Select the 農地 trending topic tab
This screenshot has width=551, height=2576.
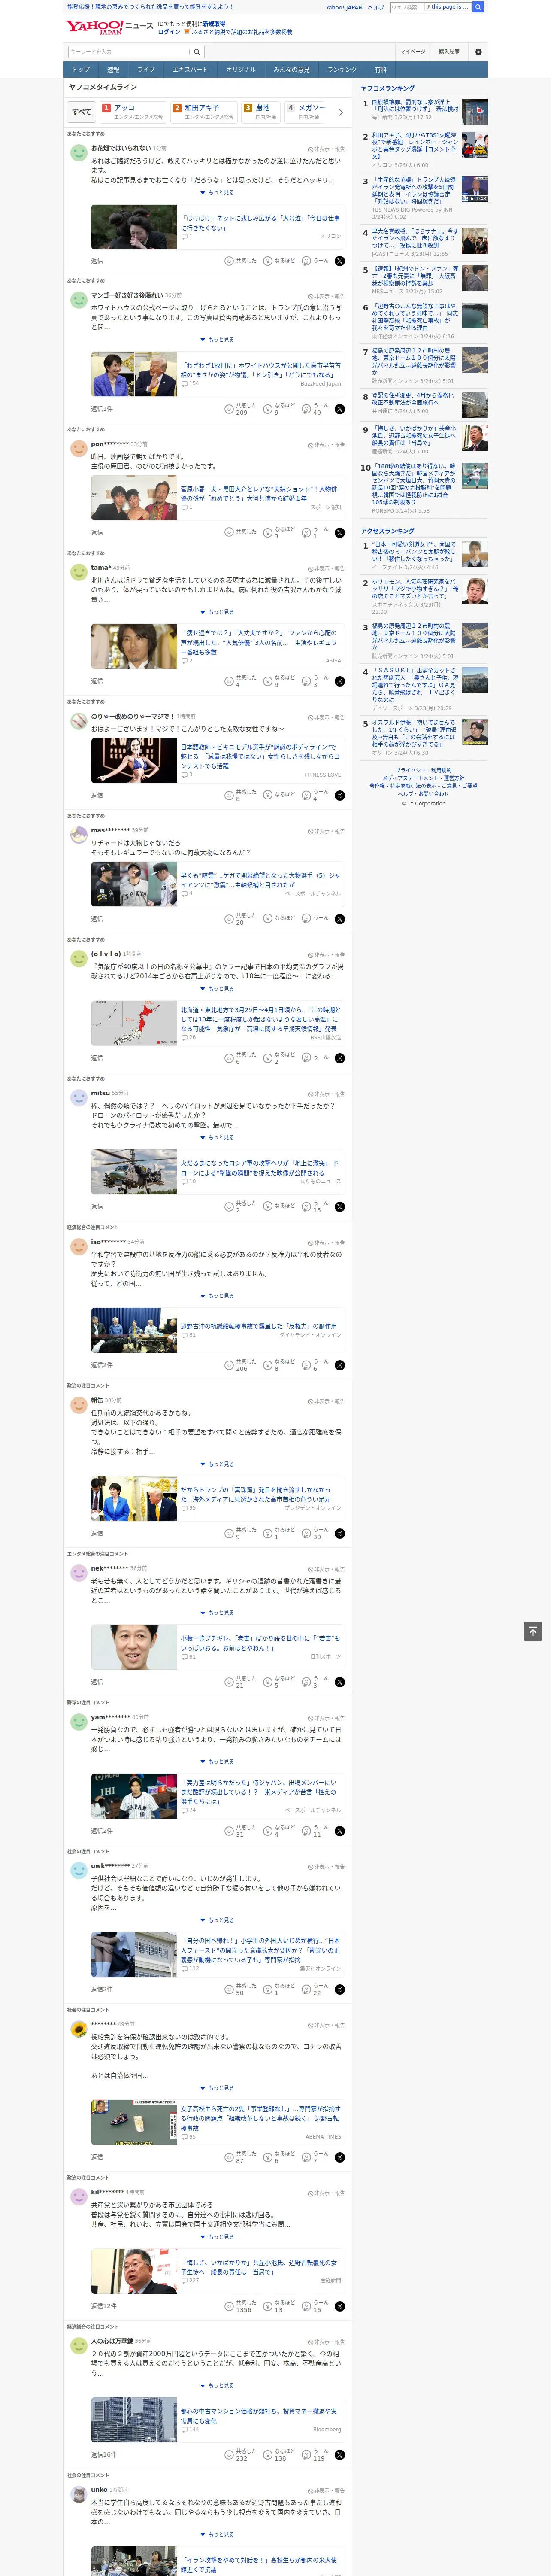(x=261, y=112)
